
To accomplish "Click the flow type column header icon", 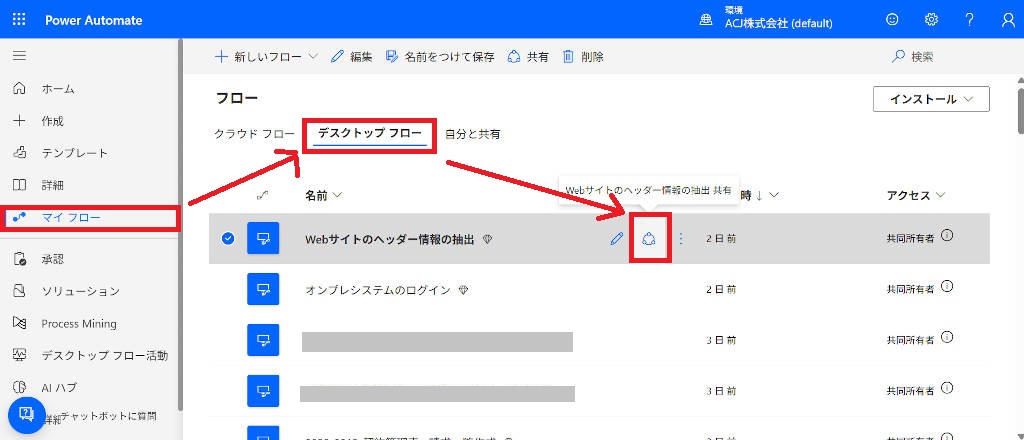I will (263, 195).
